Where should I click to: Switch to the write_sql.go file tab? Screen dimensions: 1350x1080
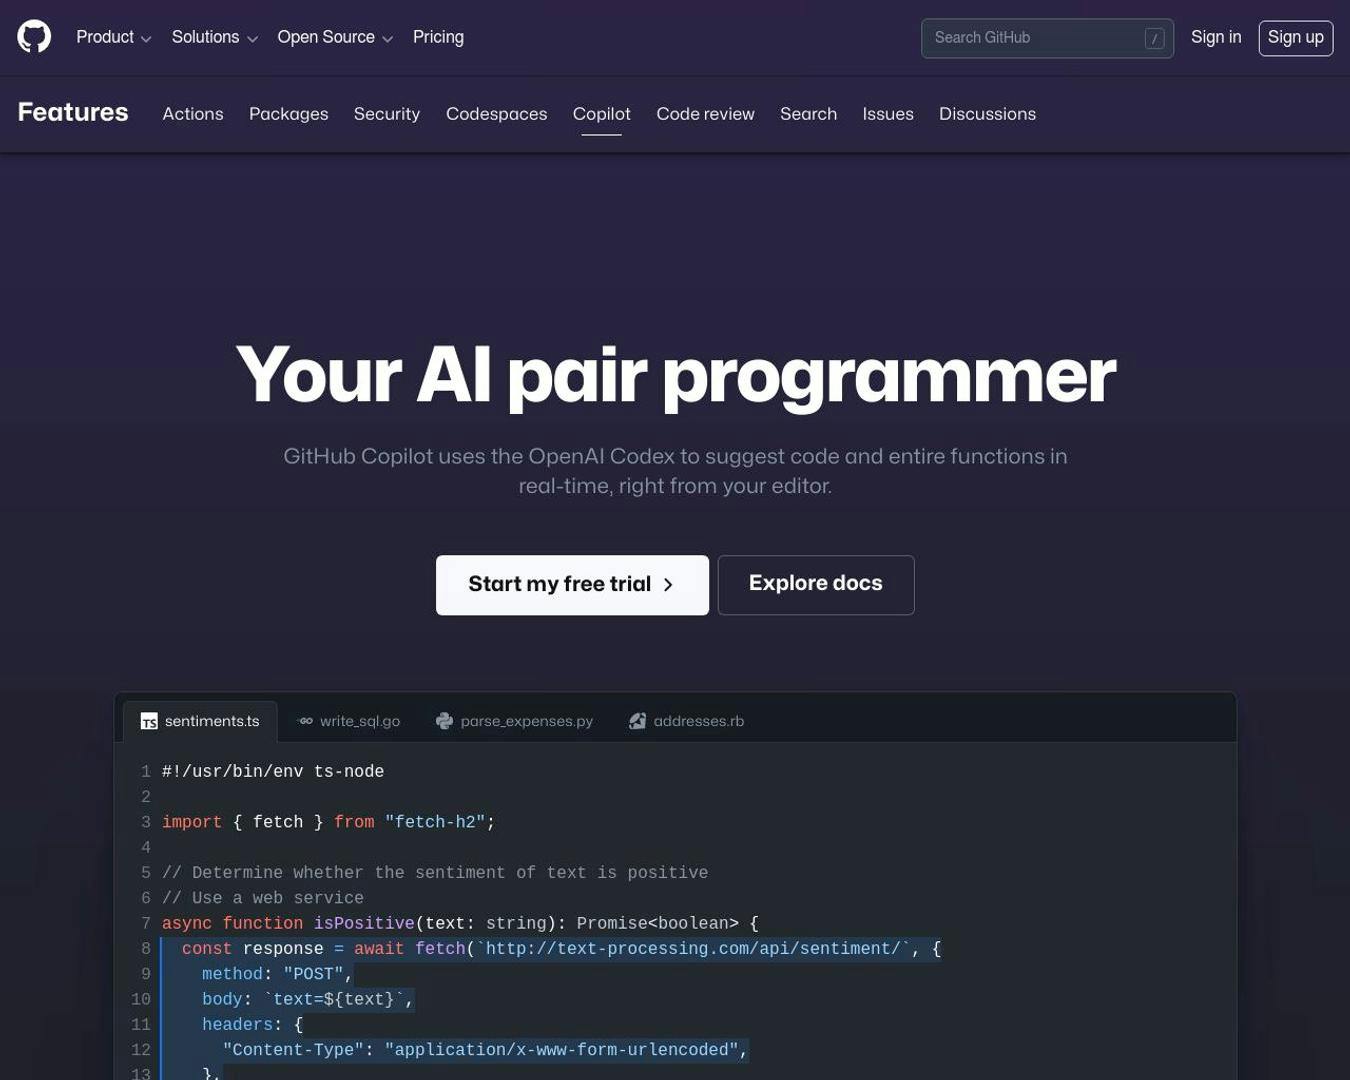pos(348,721)
